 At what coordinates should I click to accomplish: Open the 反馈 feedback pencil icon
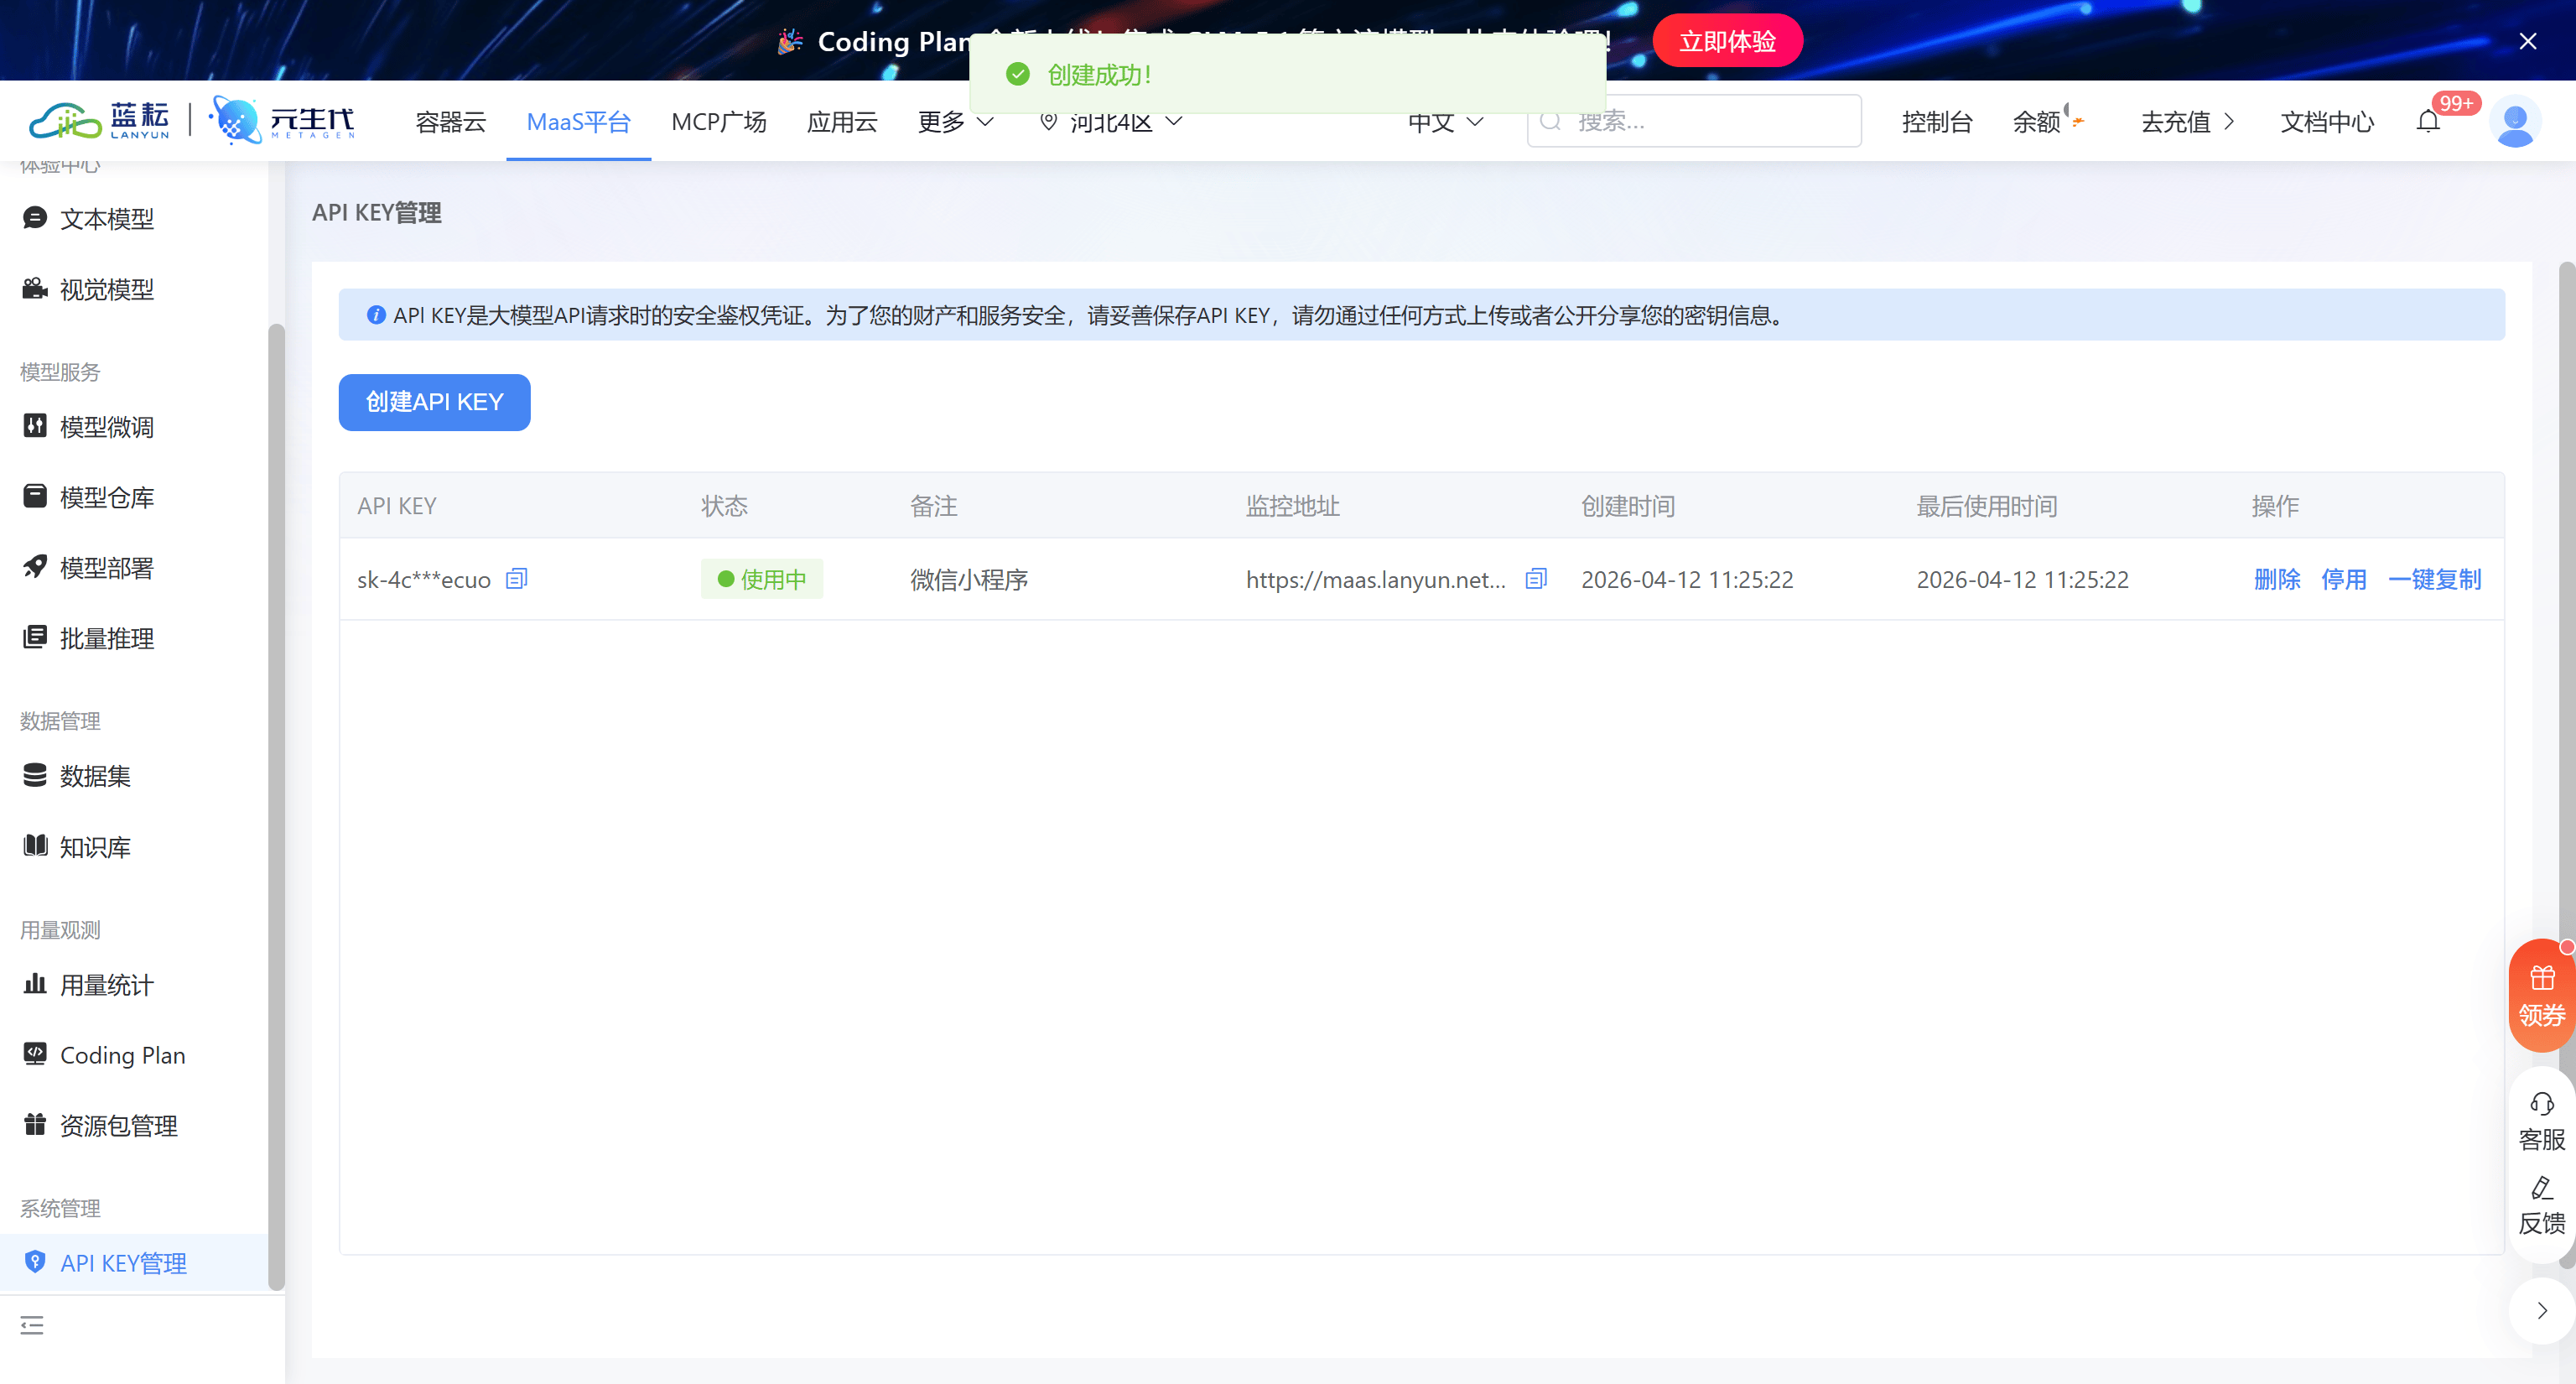(2541, 1189)
